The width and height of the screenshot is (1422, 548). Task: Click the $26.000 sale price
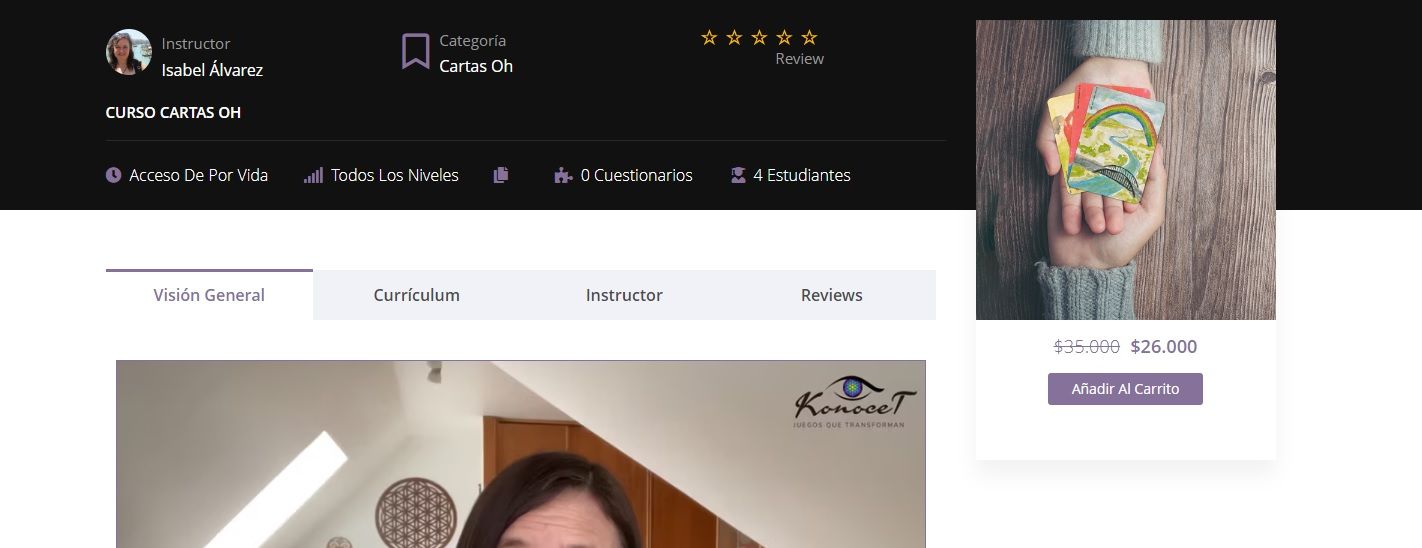1164,347
